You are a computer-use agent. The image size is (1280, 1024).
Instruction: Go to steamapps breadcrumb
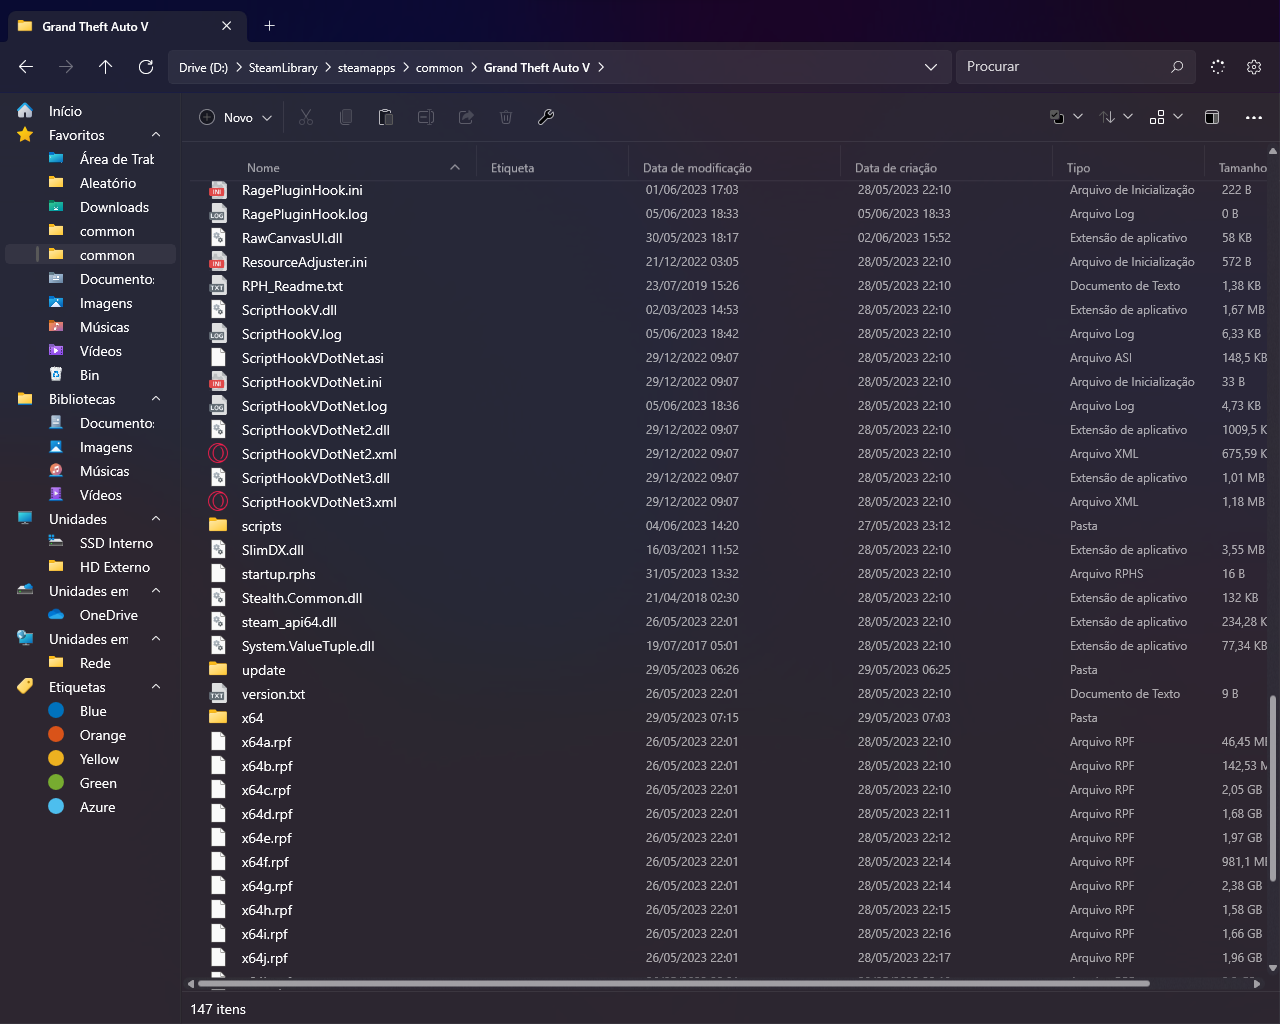click(366, 68)
